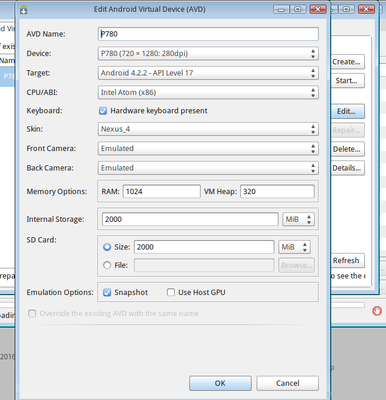Select the SD Card Size radio button
Viewport: 386px width, 400px height.
(107, 247)
